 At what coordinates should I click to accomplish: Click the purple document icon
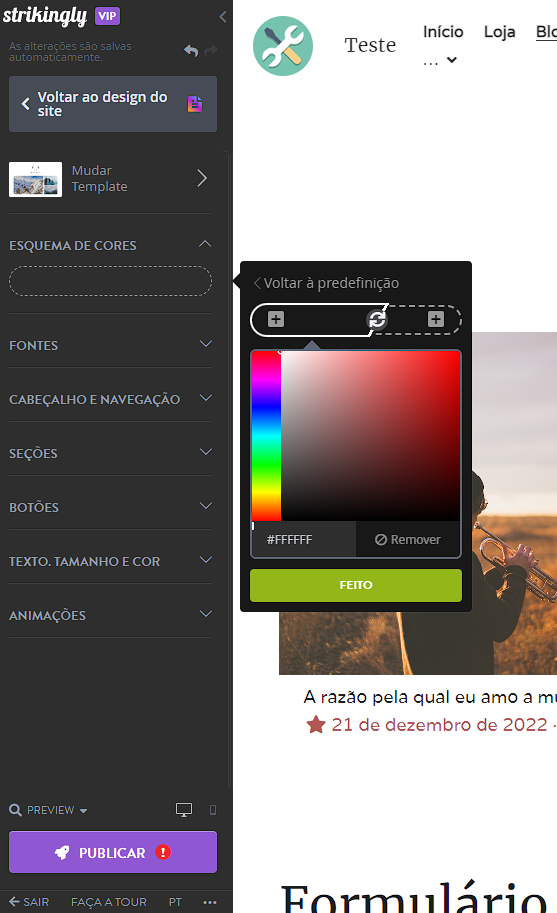pos(195,104)
